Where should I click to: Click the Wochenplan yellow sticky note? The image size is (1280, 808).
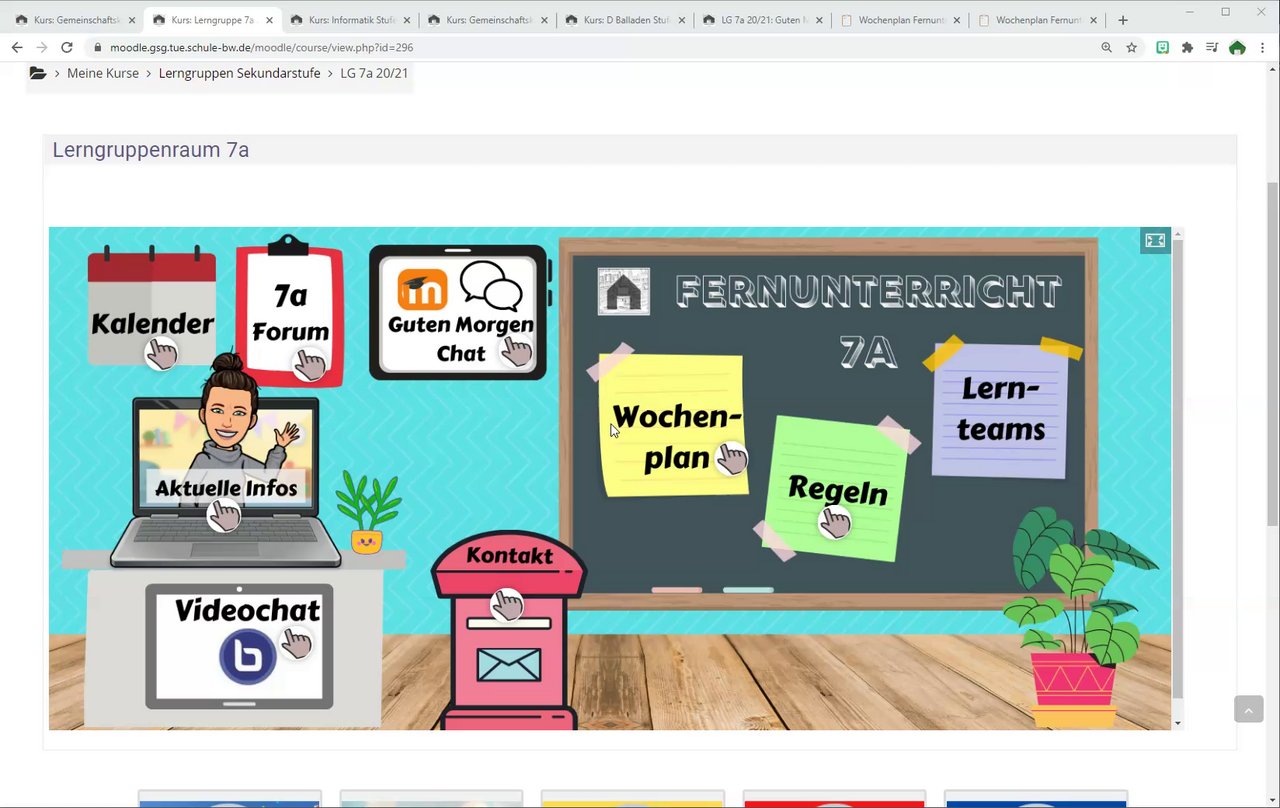point(675,425)
